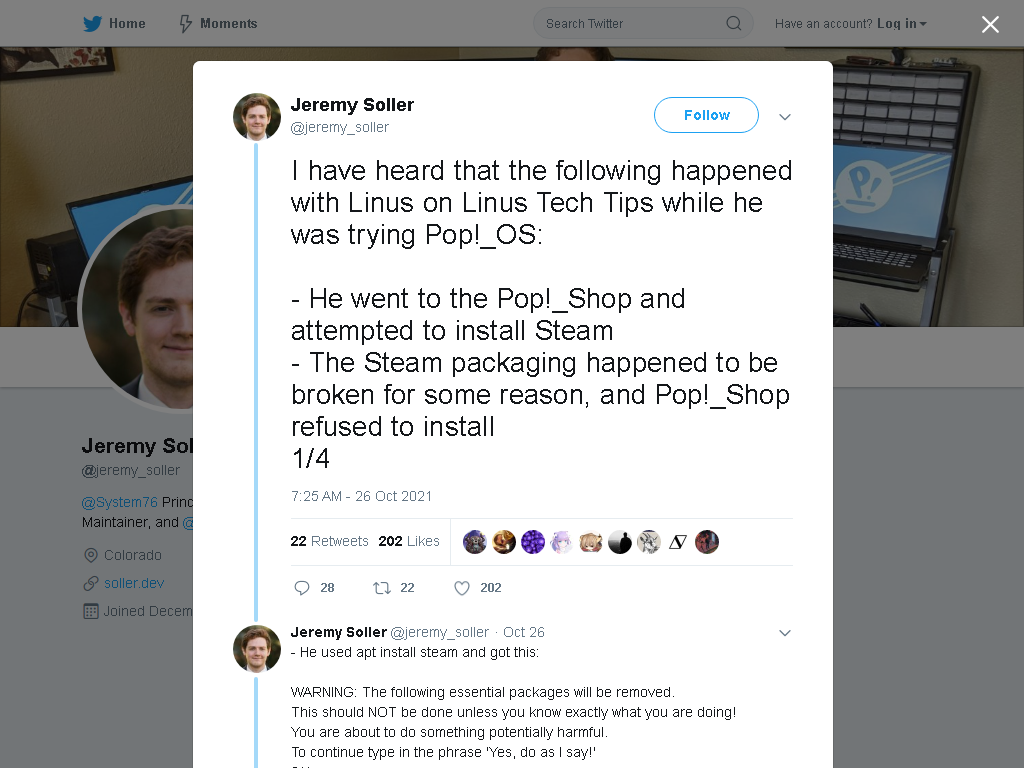The height and width of the screenshot is (768, 1024).
Task: Open the @System76 profile mention
Action: point(120,502)
